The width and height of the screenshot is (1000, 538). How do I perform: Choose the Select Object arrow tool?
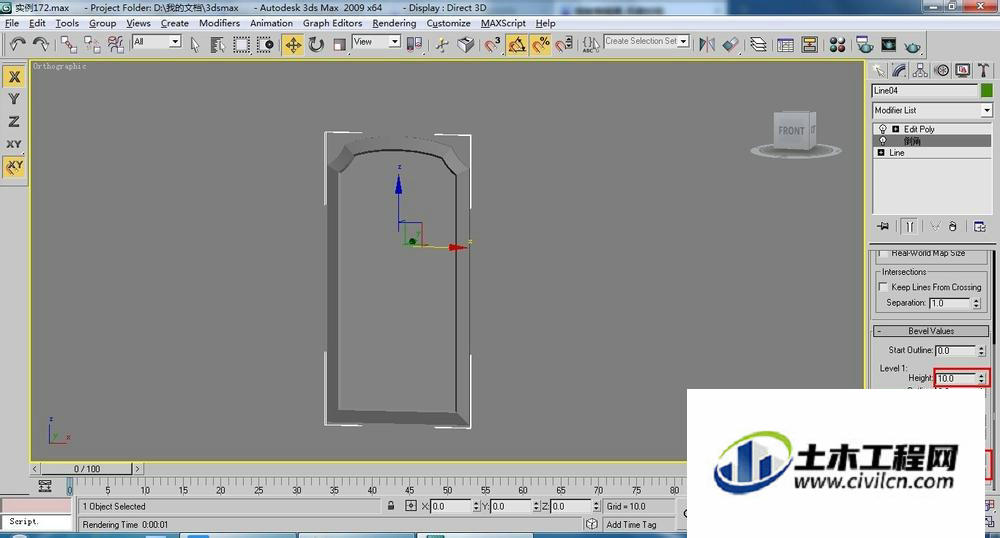tap(195, 45)
